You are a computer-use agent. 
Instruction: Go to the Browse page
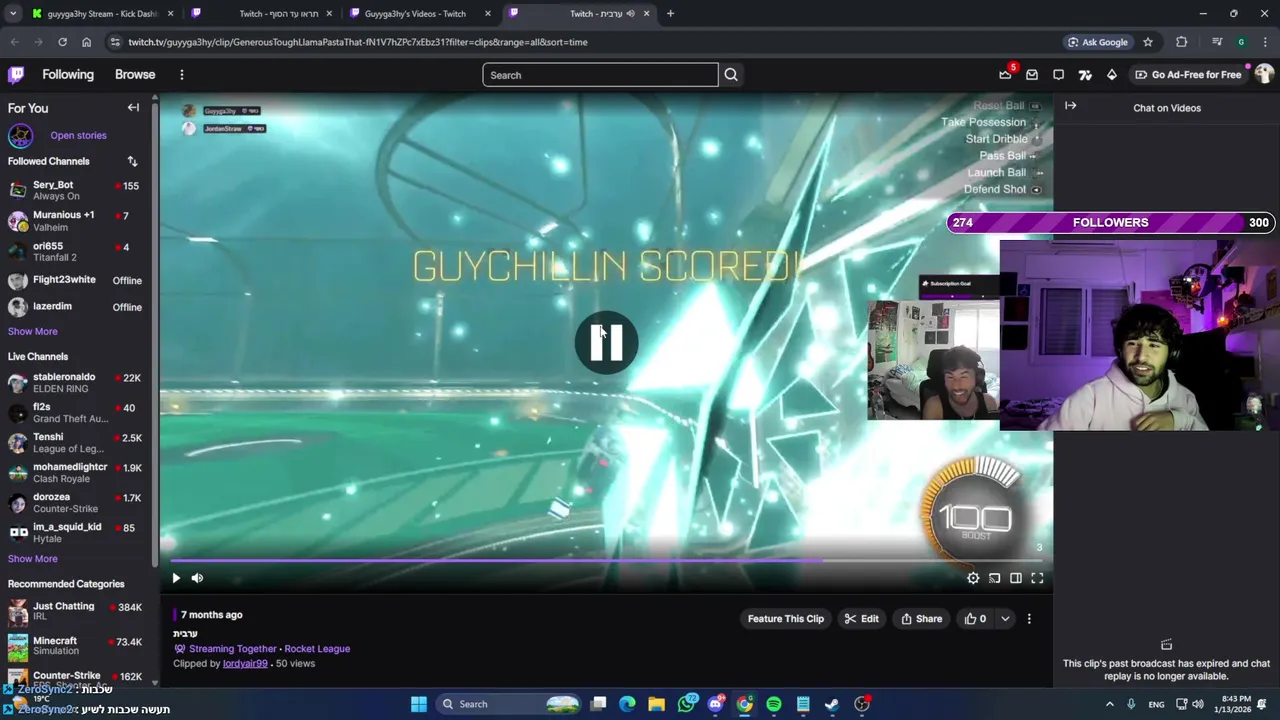pos(135,75)
